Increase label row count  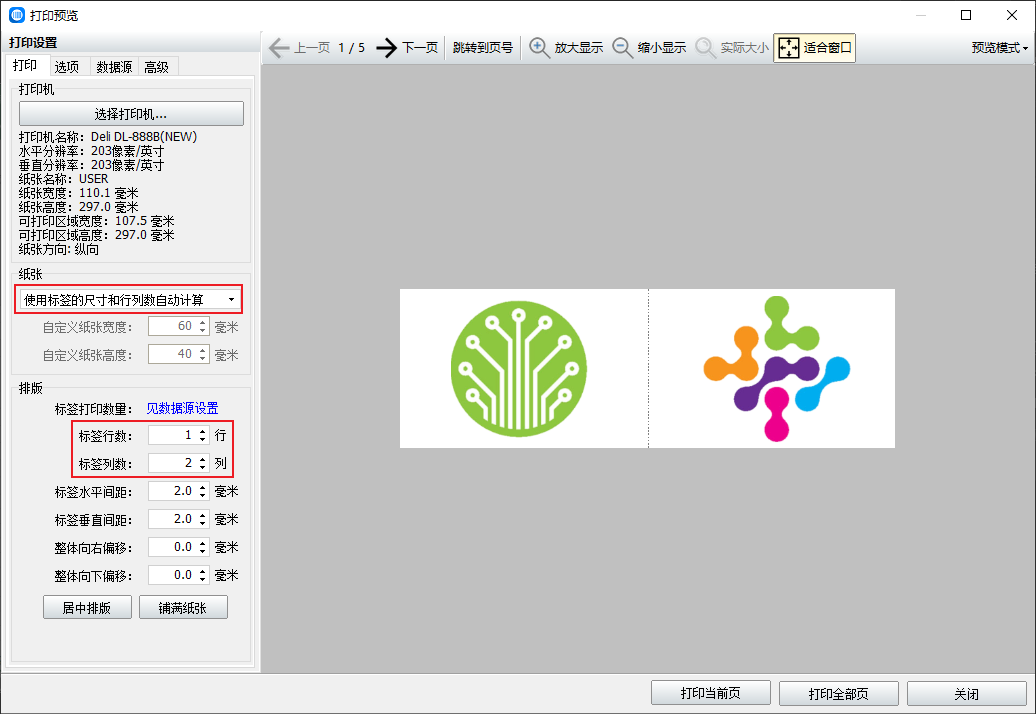203,431
